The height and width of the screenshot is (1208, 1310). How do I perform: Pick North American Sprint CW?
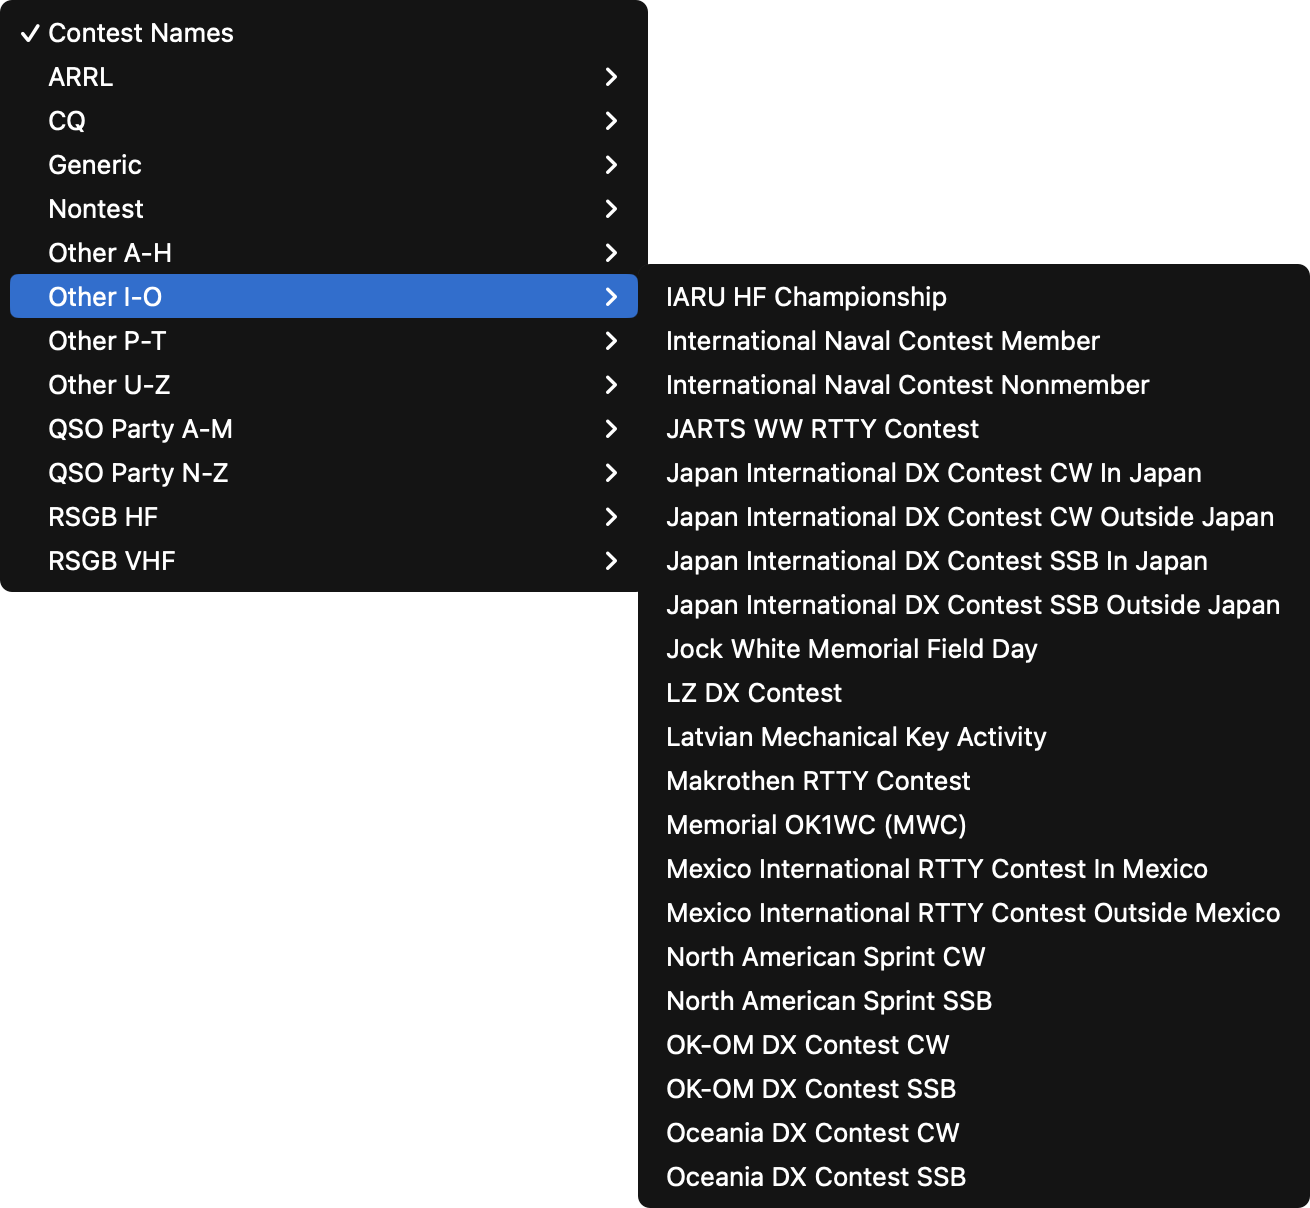pyautogui.click(x=974, y=957)
